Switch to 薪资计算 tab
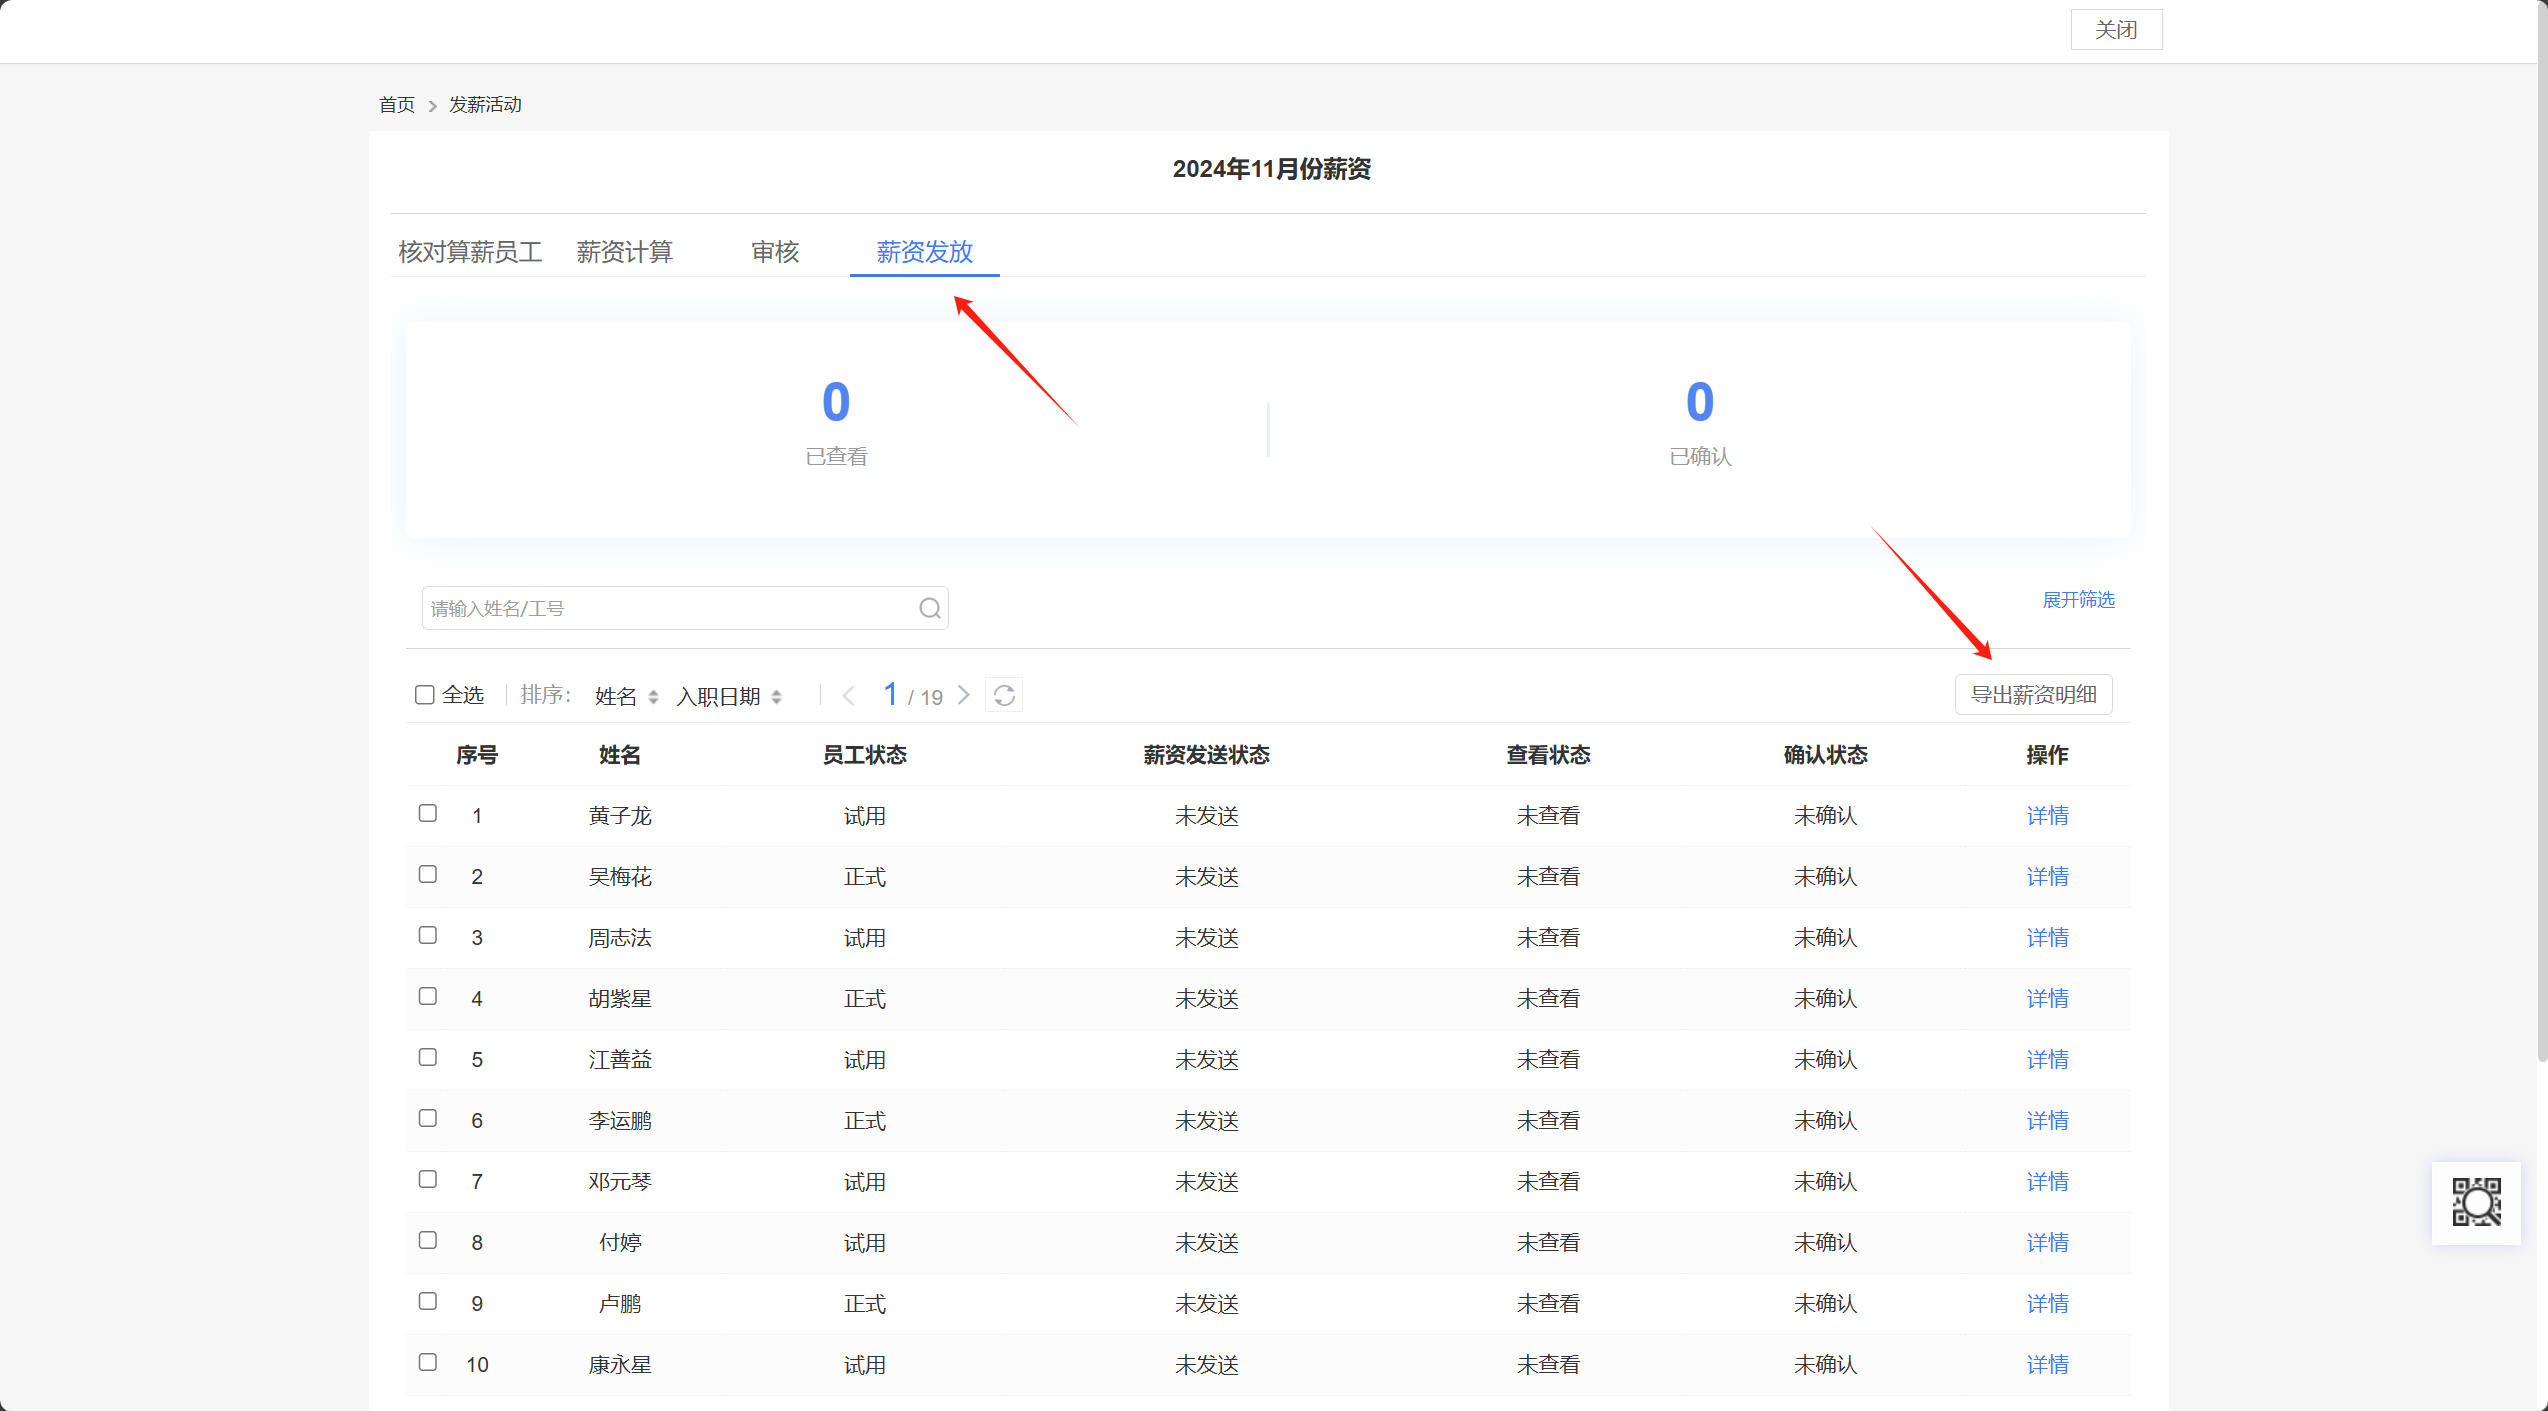The height and width of the screenshot is (1411, 2548). click(624, 252)
